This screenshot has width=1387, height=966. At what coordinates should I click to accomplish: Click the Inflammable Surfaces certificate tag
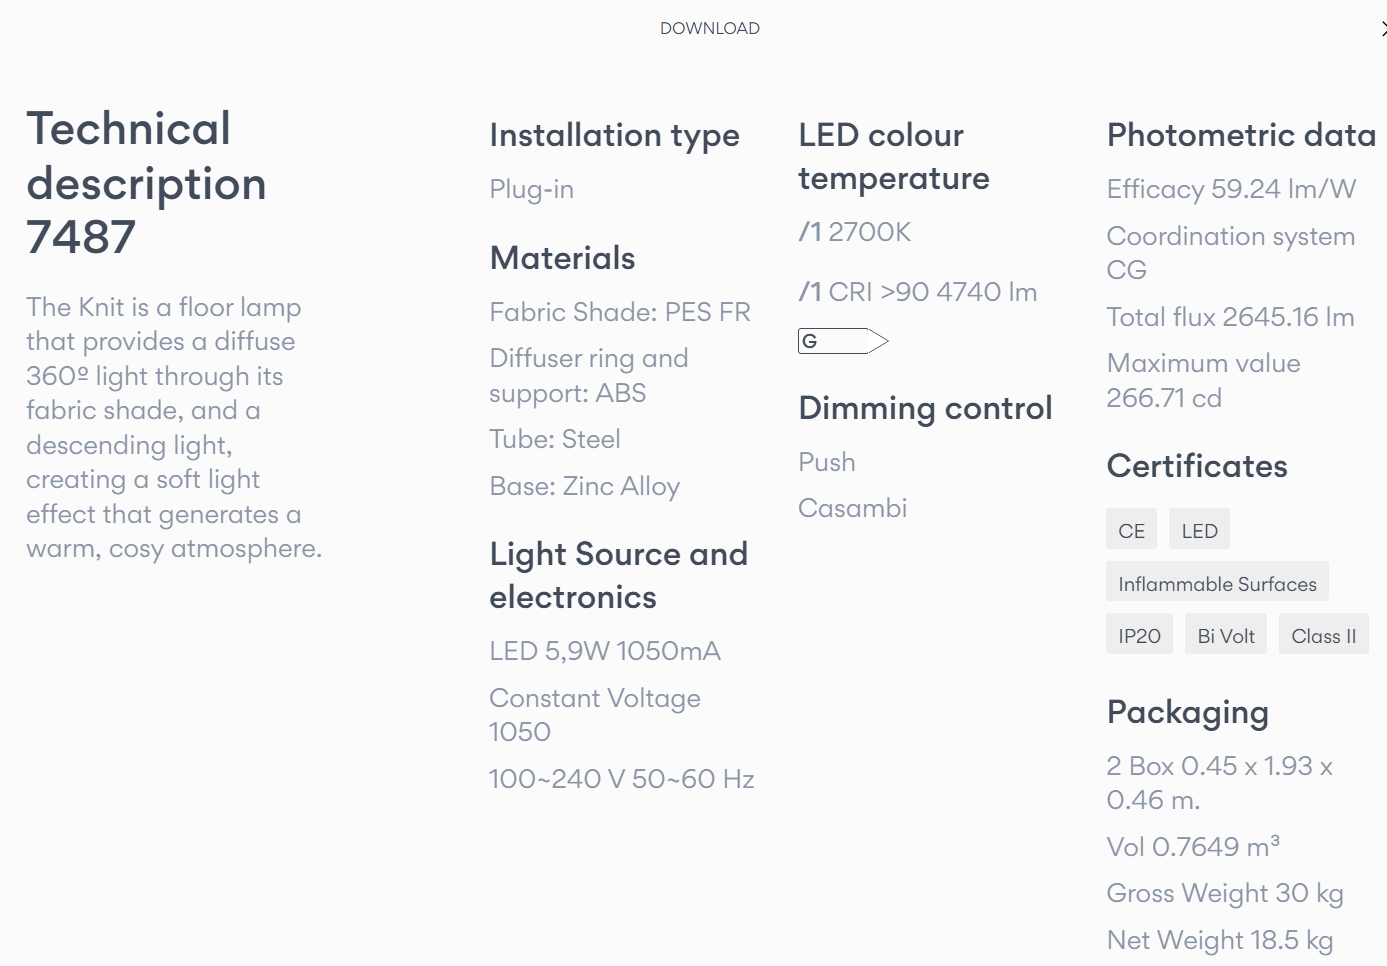1217,583
